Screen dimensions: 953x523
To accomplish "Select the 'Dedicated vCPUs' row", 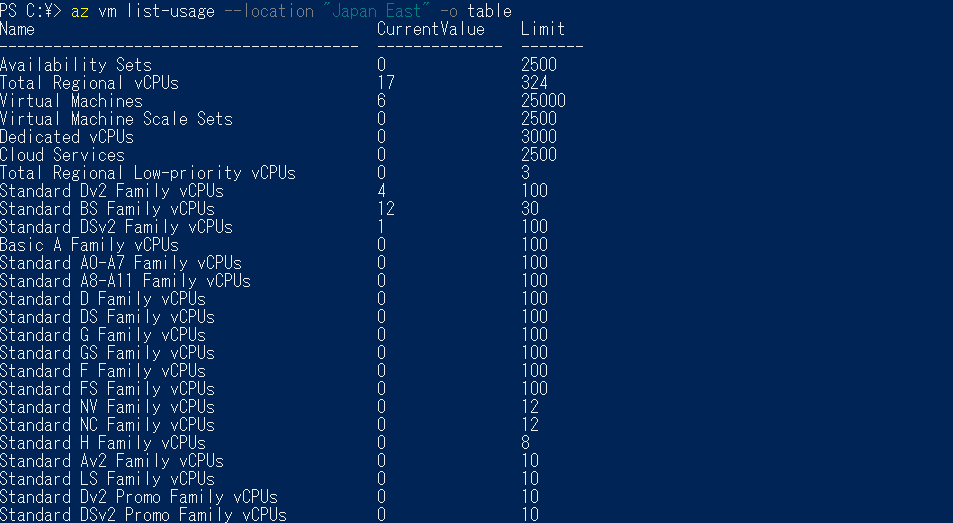I will point(67,137).
